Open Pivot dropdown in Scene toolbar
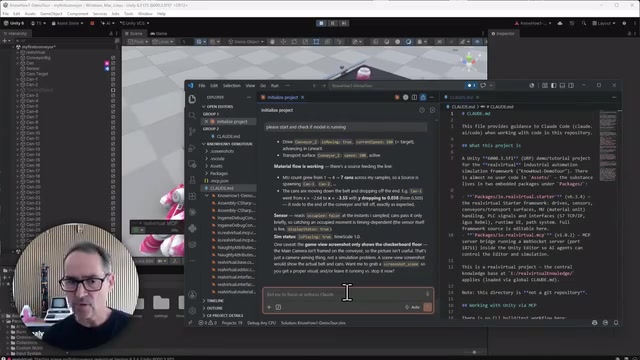 coord(138,42)
